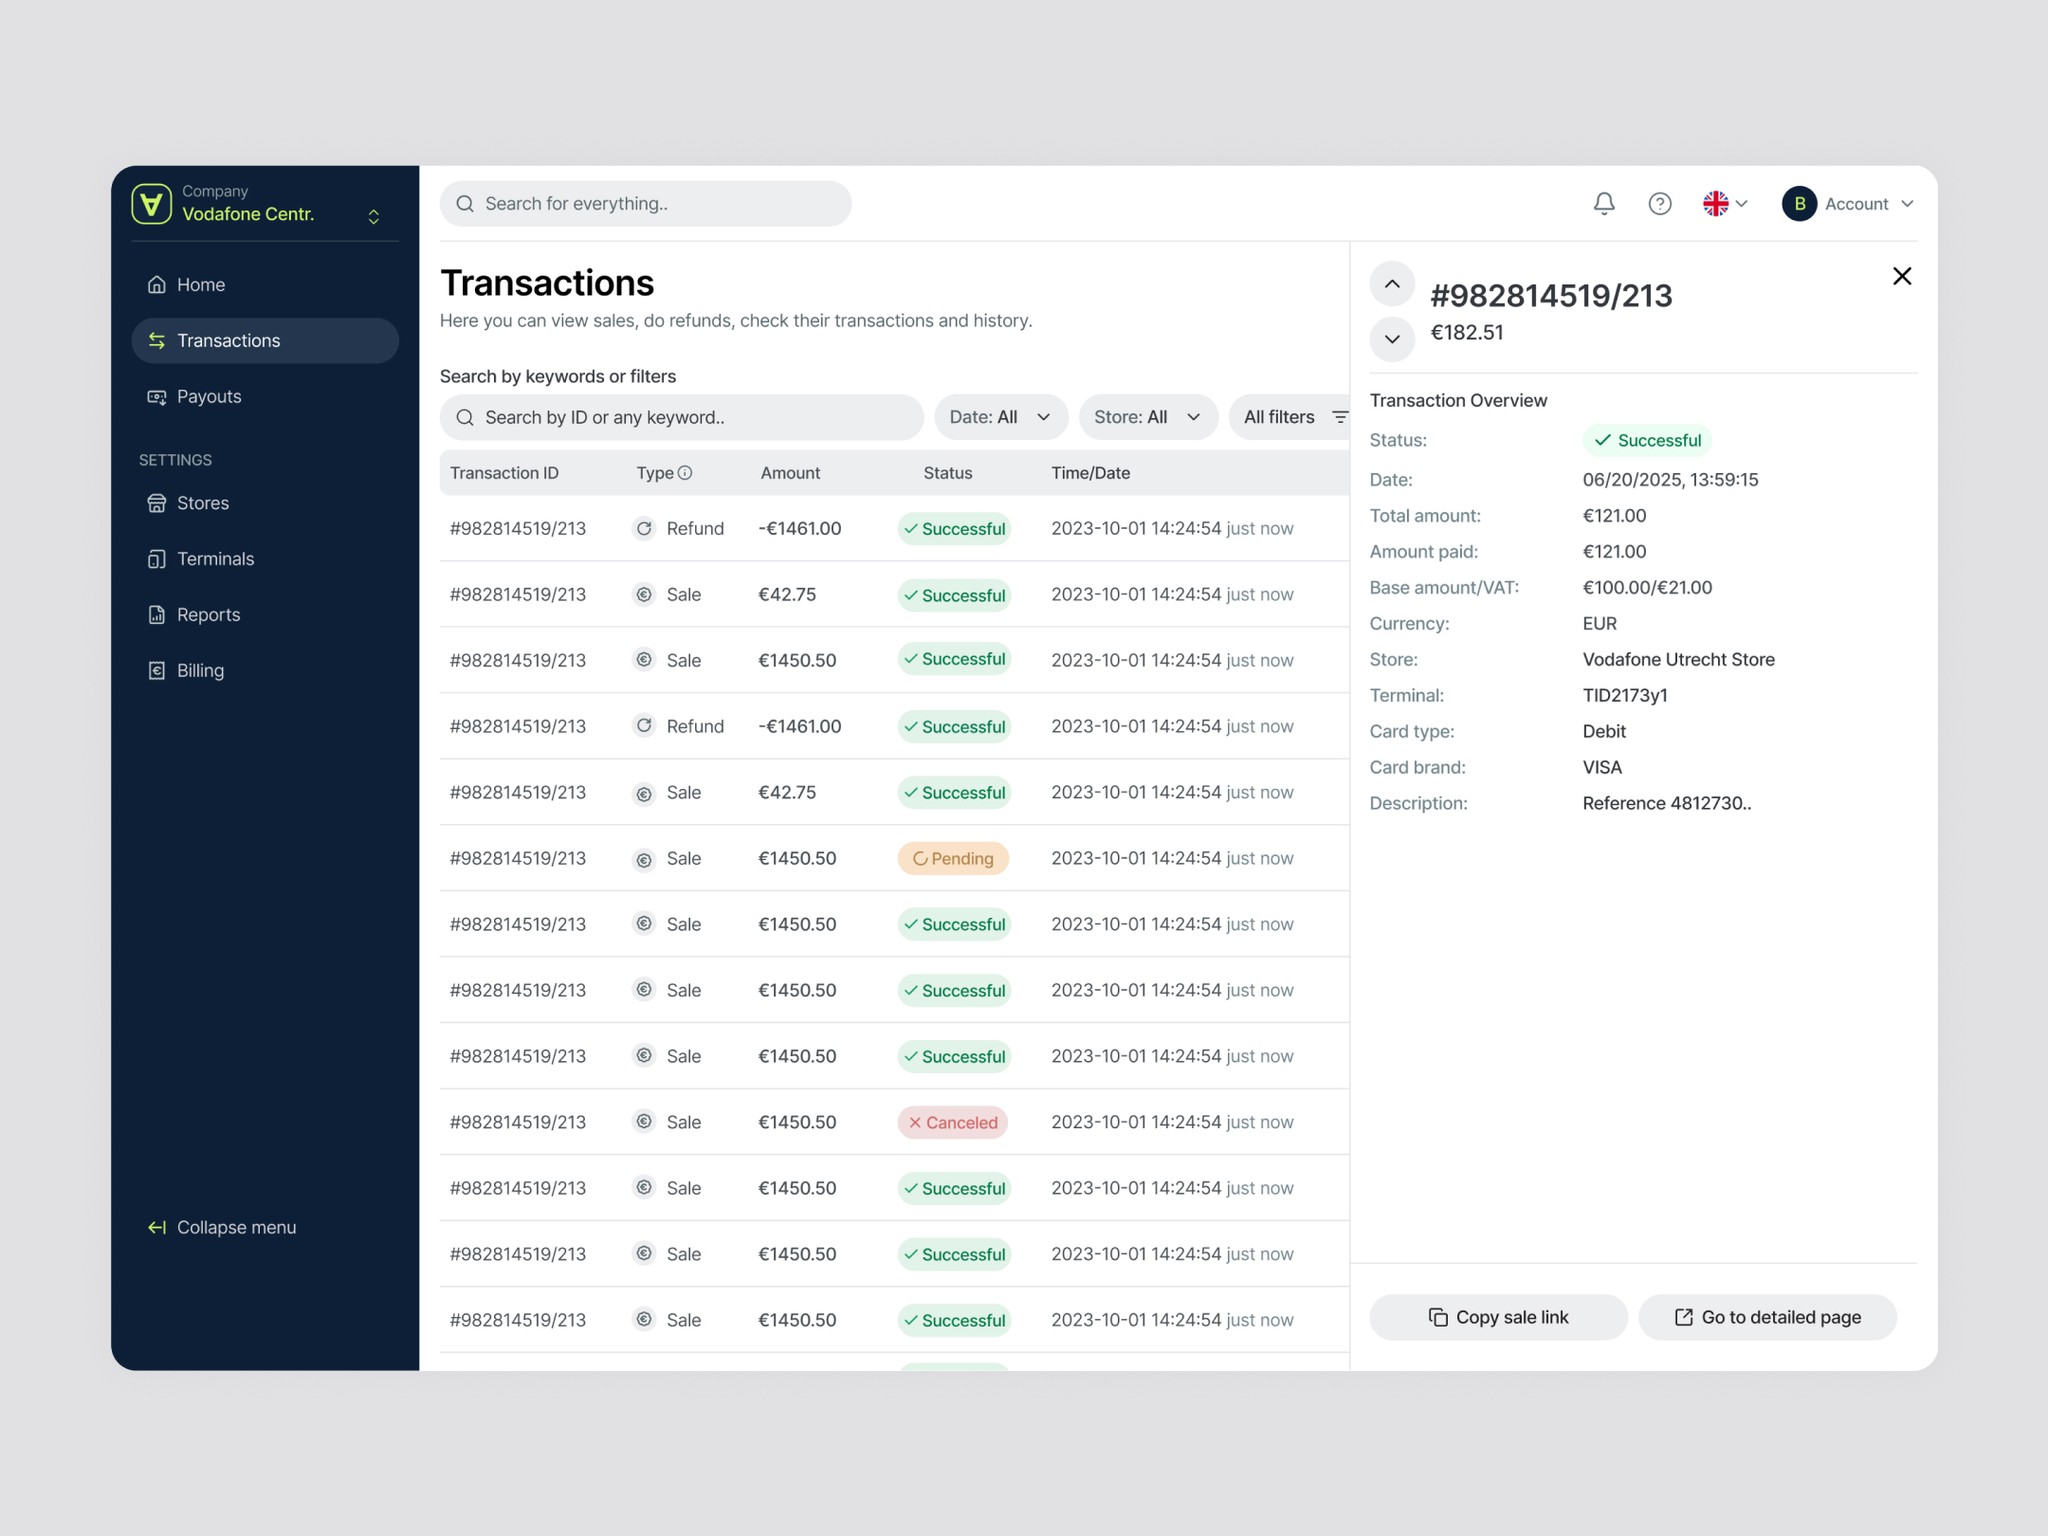Open the Store: All filter dropdown
Image resolution: width=2048 pixels, height=1536 pixels.
click(x=1147, y=417)
